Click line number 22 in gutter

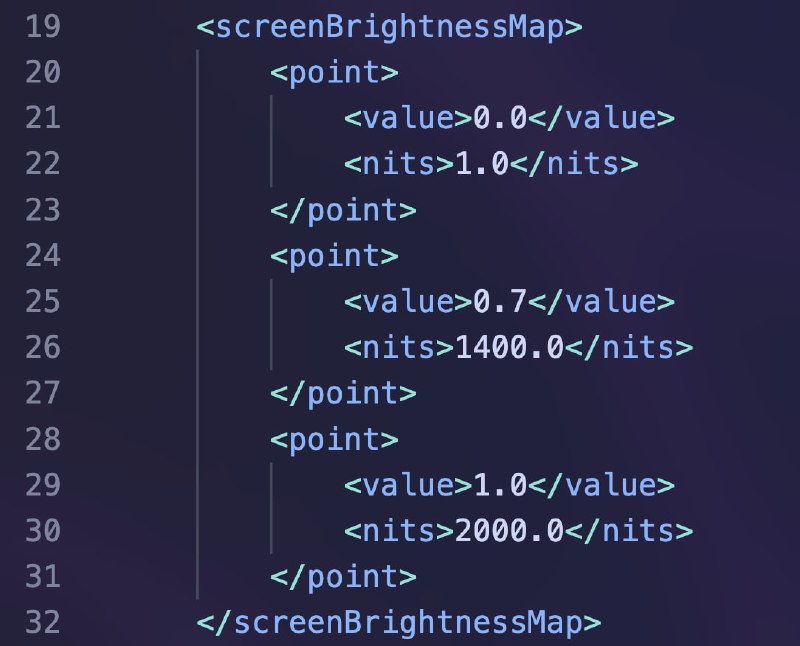coord(43,164)
